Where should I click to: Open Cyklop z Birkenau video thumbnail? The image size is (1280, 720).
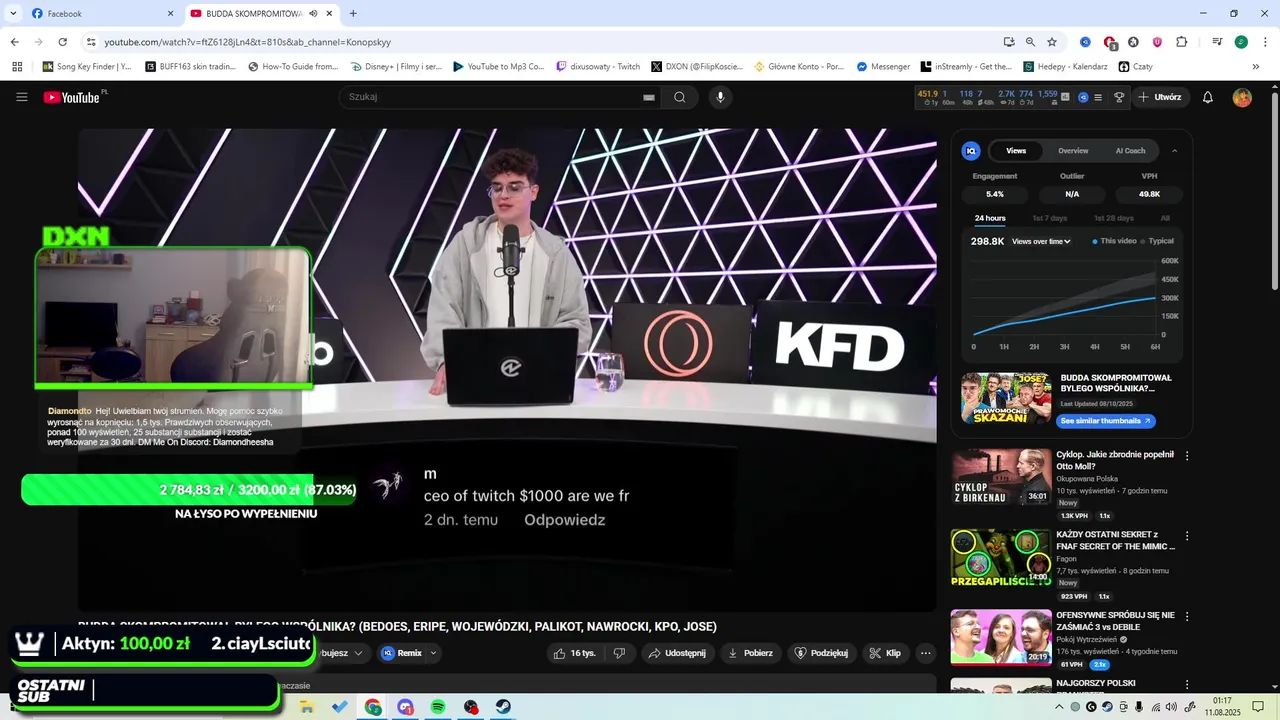[1000, 477]
